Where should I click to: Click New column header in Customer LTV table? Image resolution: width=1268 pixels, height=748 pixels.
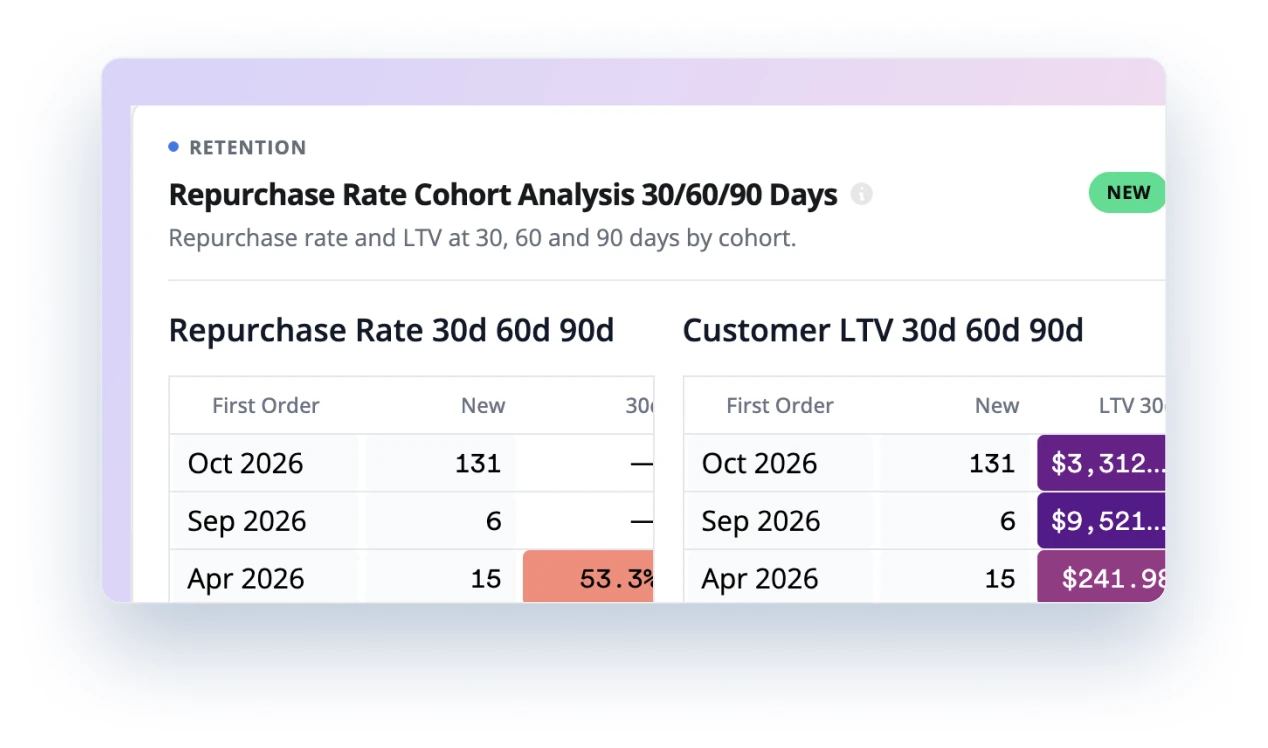click(x=997, y=406)
